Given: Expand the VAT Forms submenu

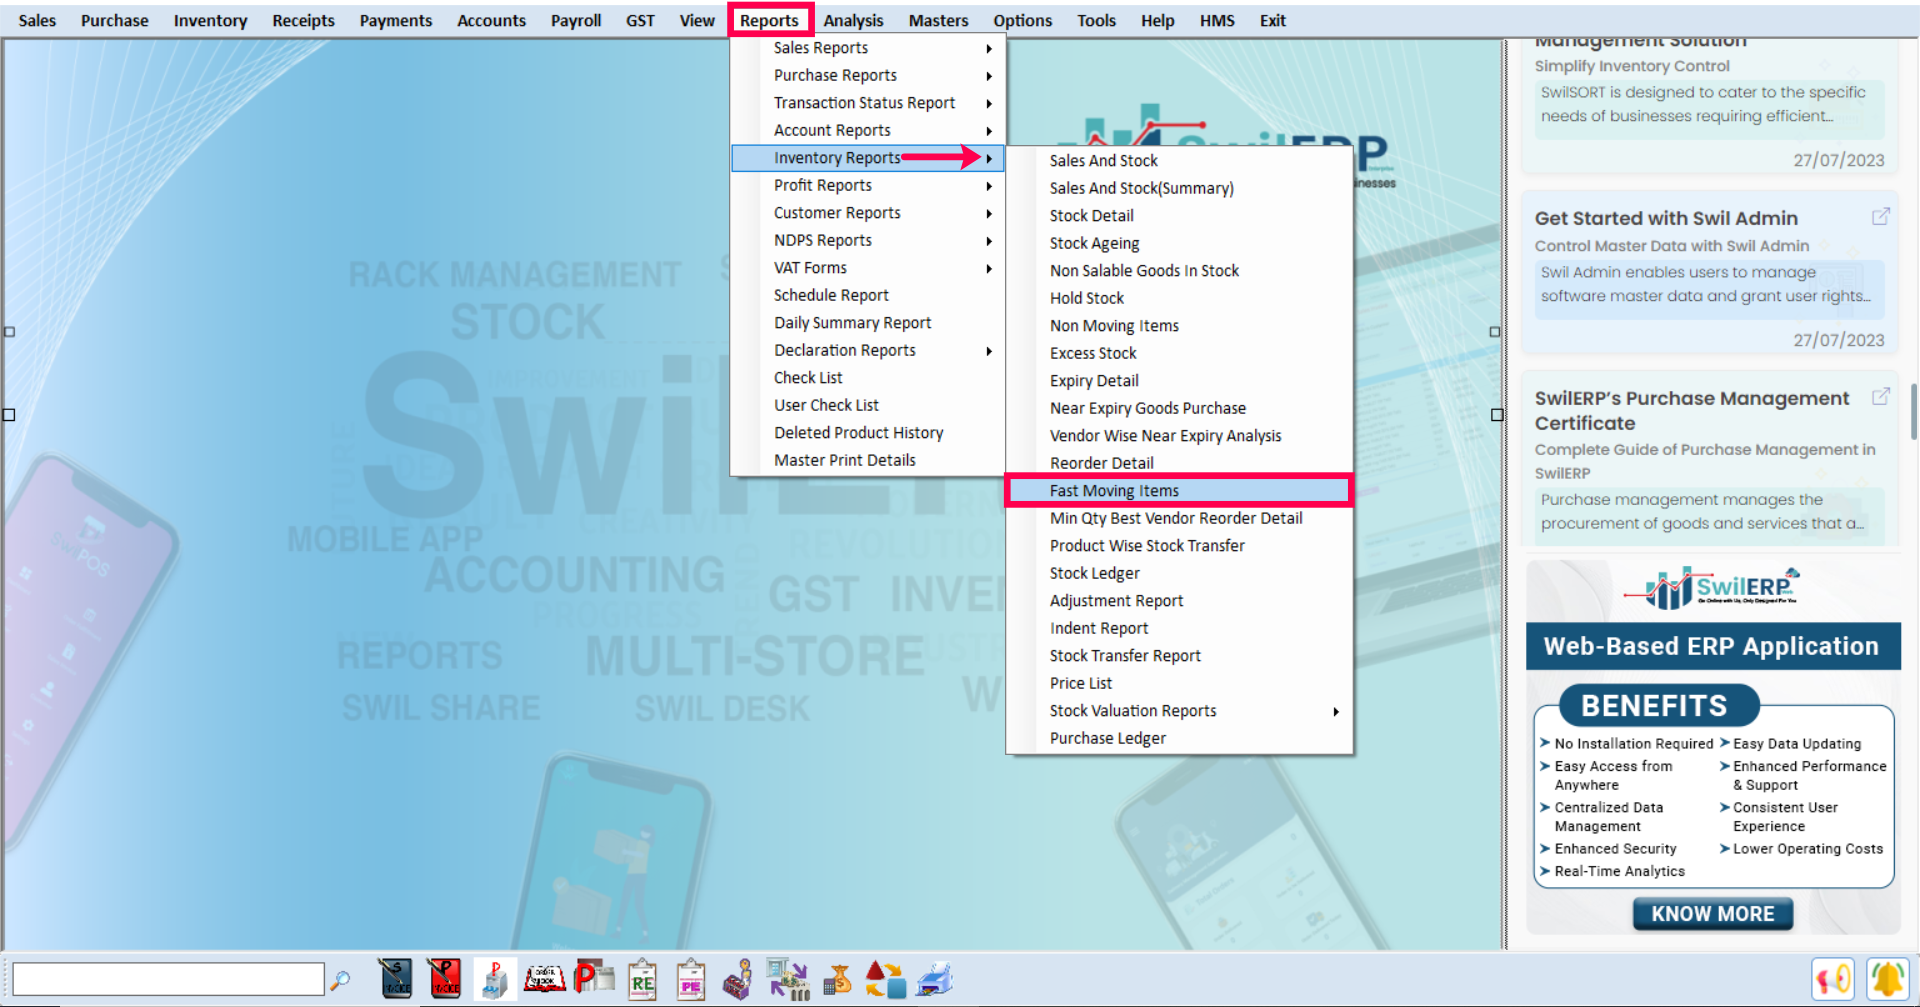Looking at the screenshot, I should [868, 268].
